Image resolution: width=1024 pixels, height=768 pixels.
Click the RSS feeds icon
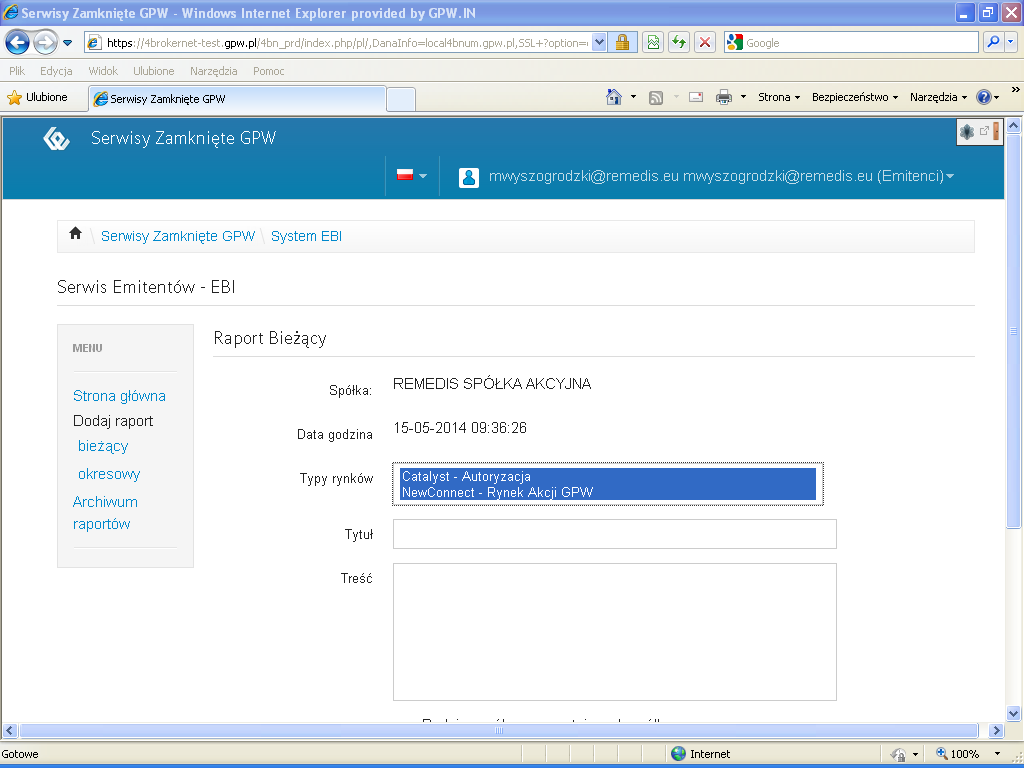click(x=656, y=97)
